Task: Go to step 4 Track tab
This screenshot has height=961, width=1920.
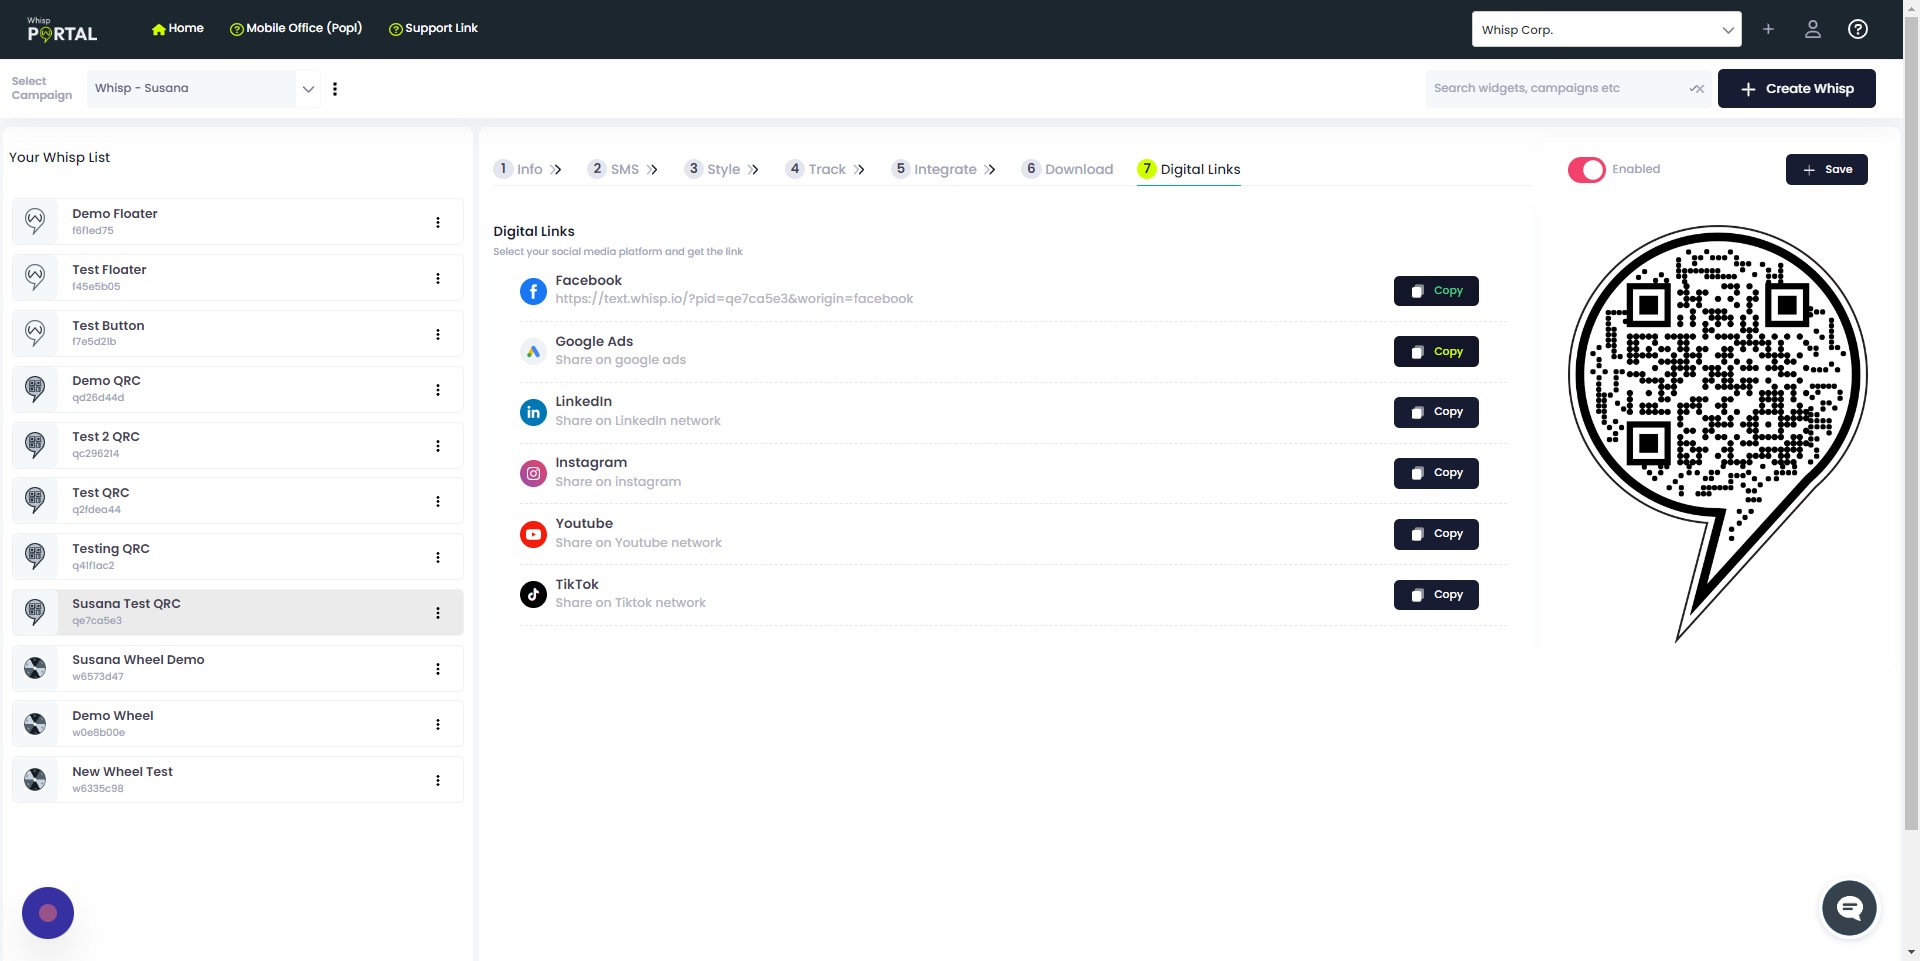Action: coord(825,169)
